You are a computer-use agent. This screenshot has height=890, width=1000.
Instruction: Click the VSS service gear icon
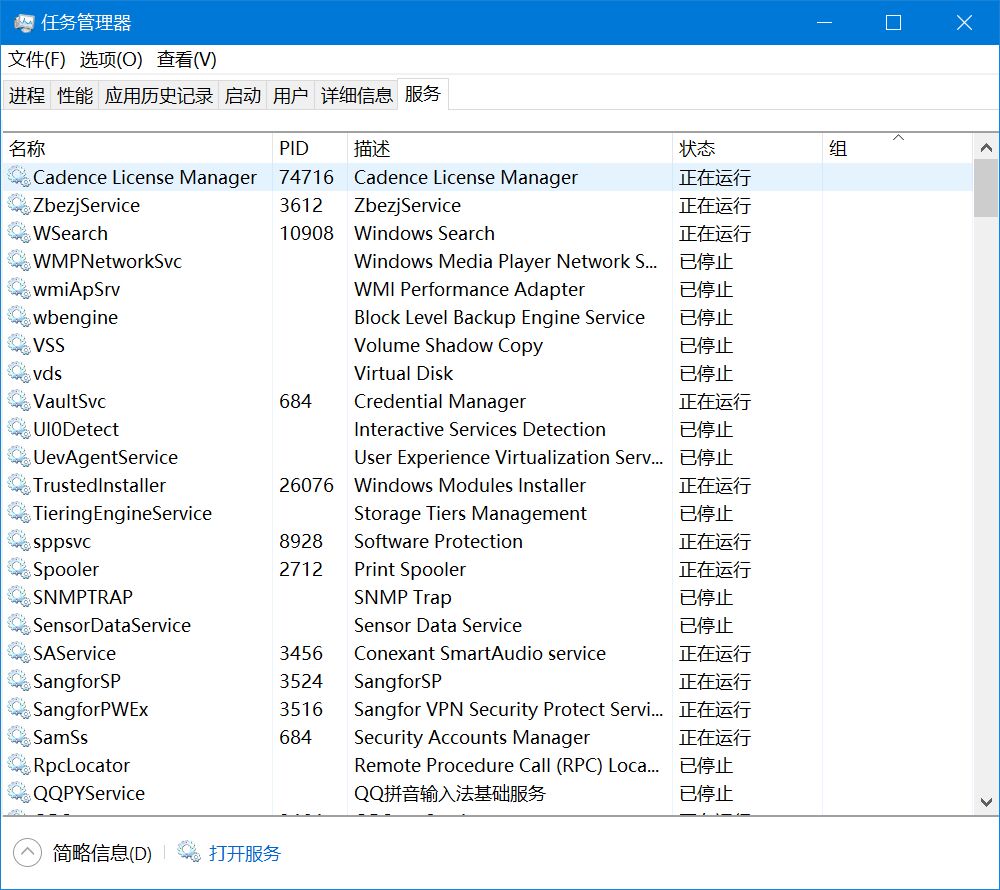[x=18, y=345]
